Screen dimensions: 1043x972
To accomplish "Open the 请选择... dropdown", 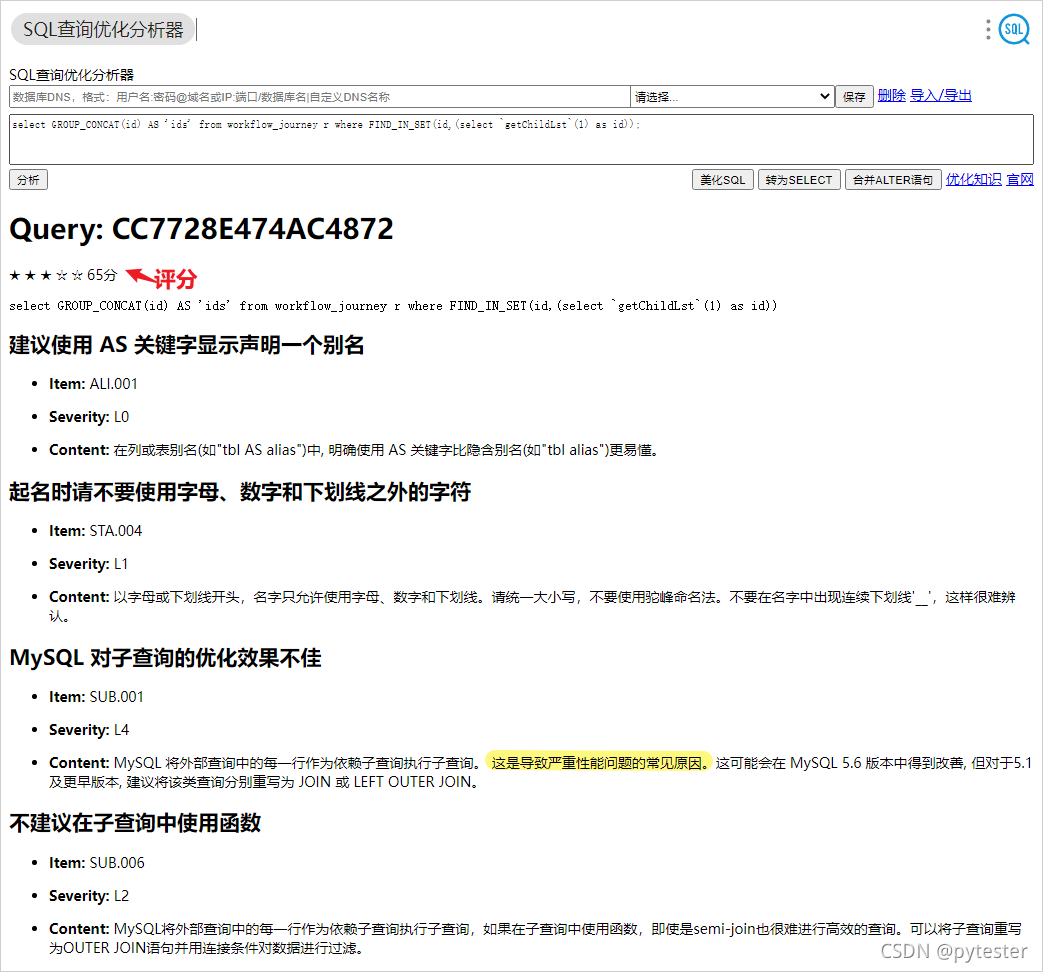I will point(732,97).
